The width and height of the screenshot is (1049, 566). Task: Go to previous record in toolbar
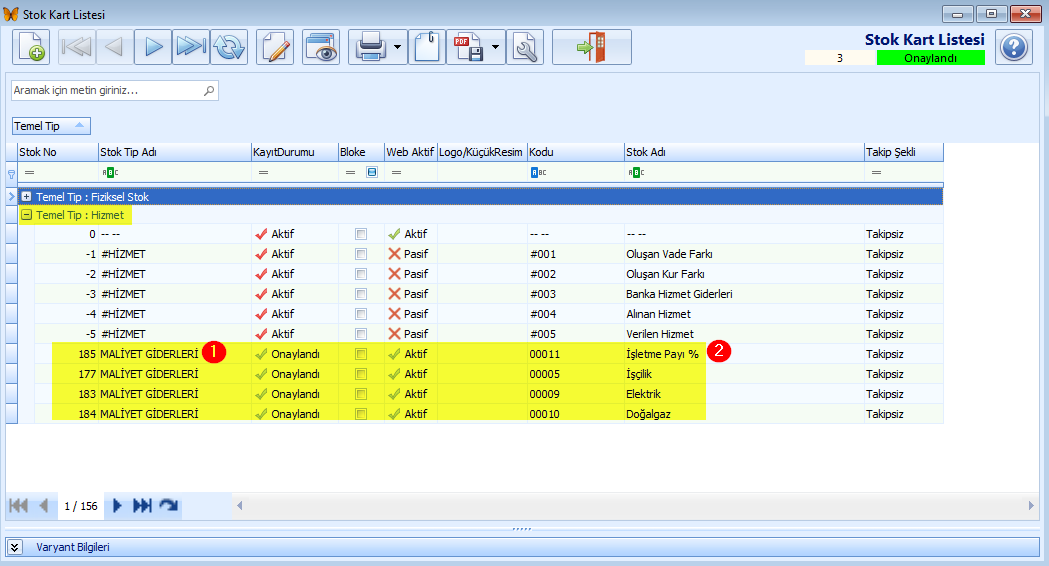pos(114,47)
